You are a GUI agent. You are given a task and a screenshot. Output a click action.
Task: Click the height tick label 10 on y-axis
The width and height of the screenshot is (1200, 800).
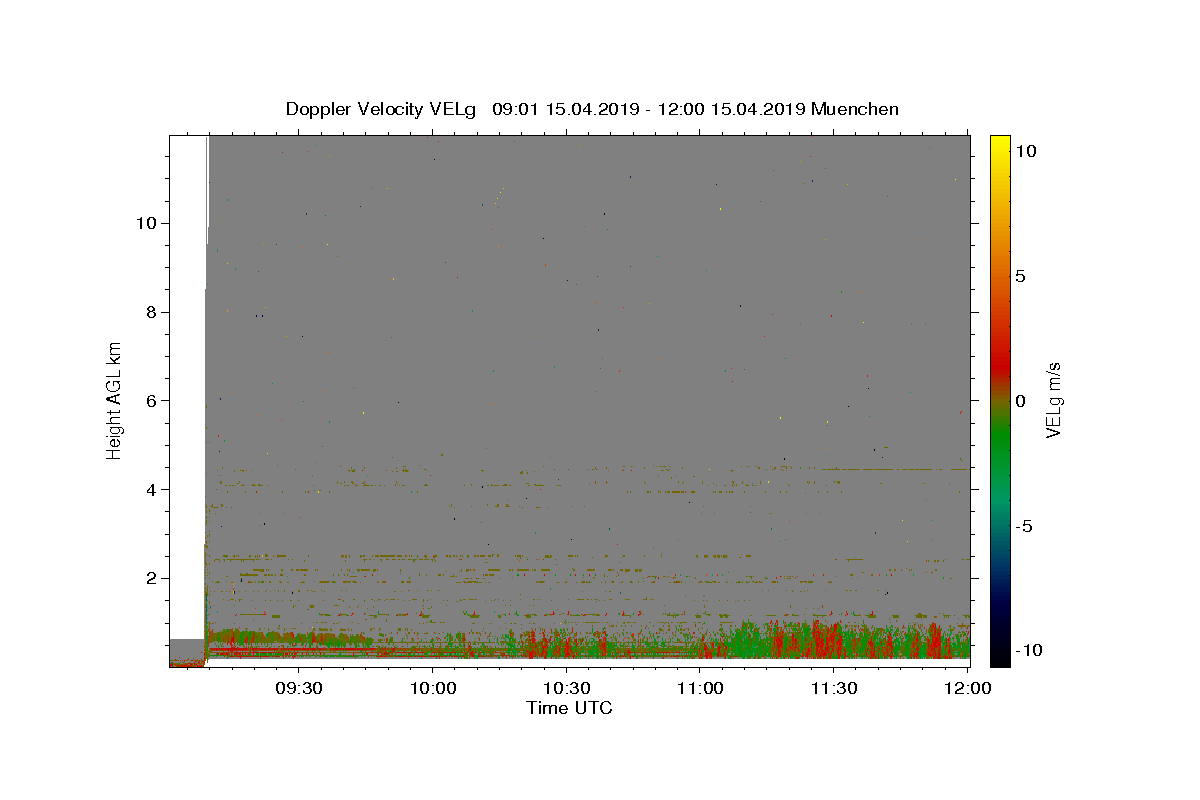[x=148, y=222]
